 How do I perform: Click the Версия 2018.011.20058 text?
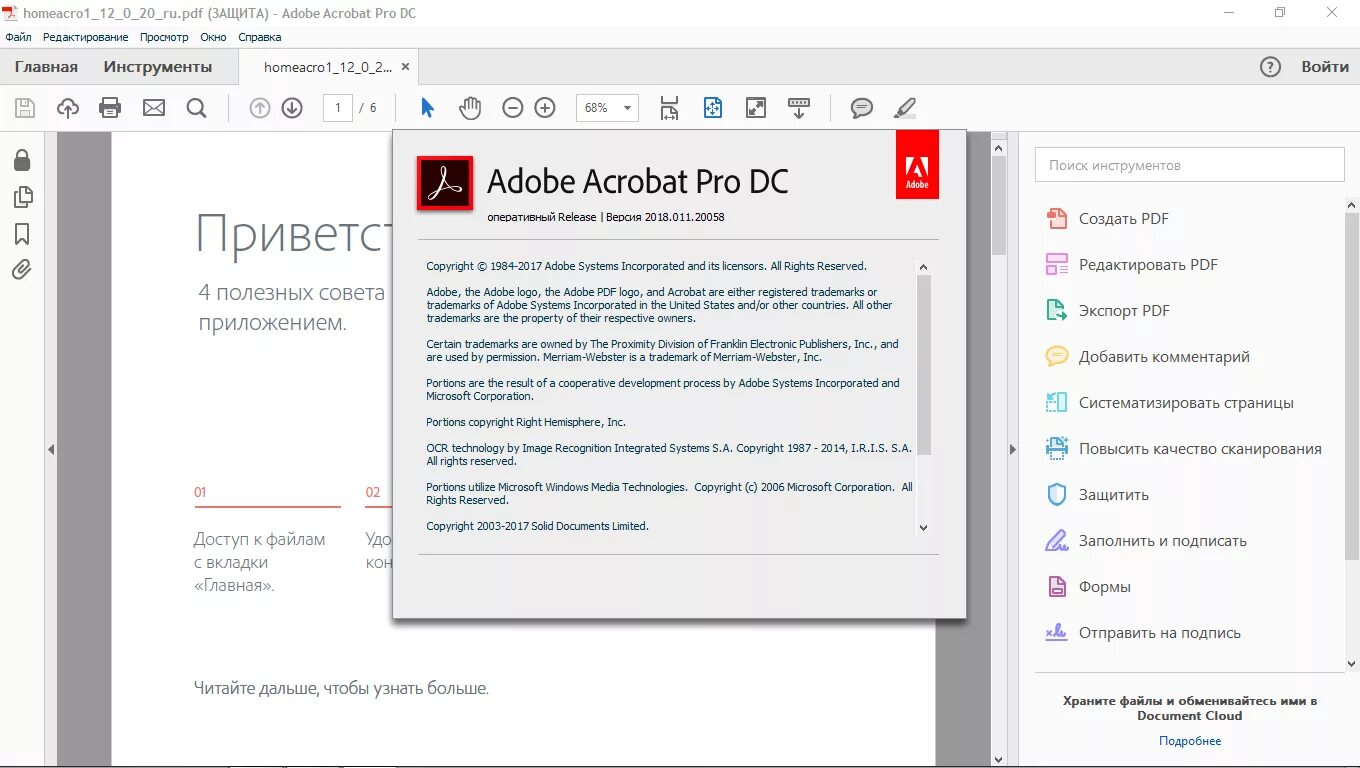[665, 217]
